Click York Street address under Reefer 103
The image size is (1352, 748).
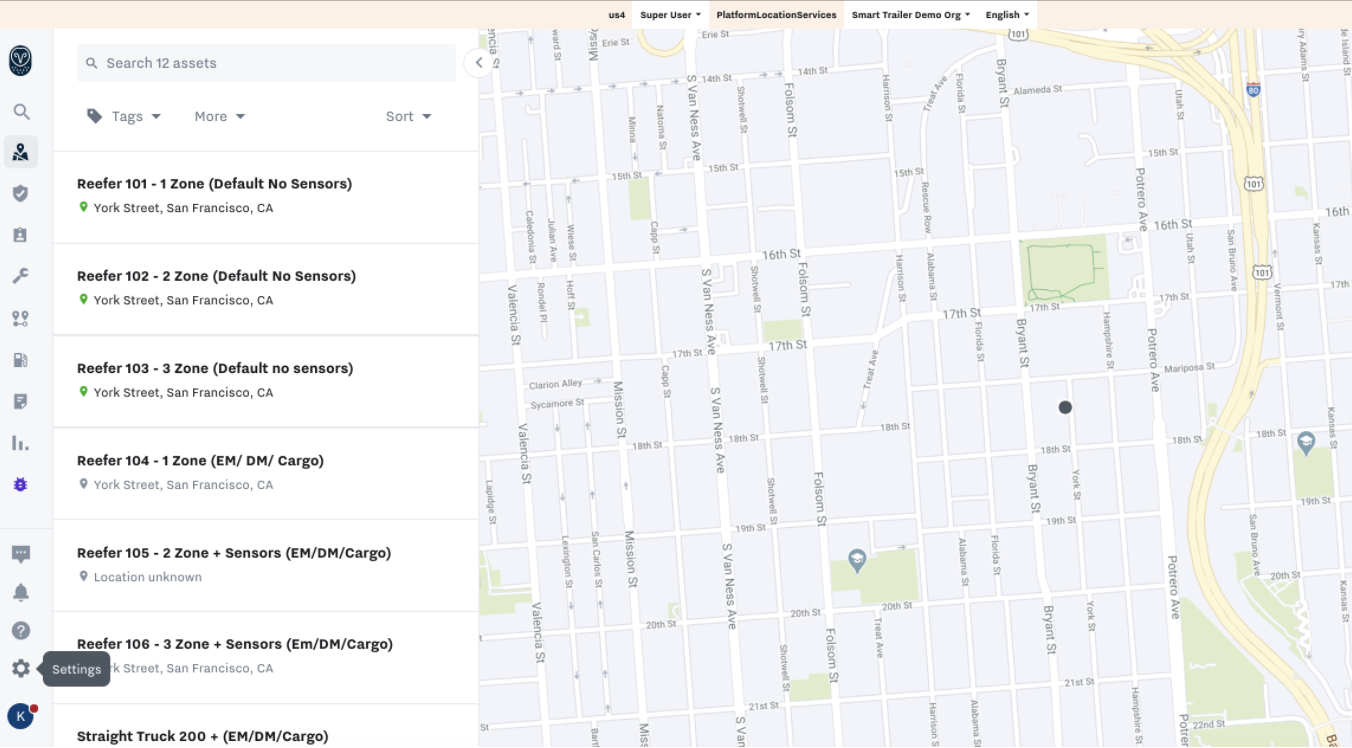click(x=183, y=392)
